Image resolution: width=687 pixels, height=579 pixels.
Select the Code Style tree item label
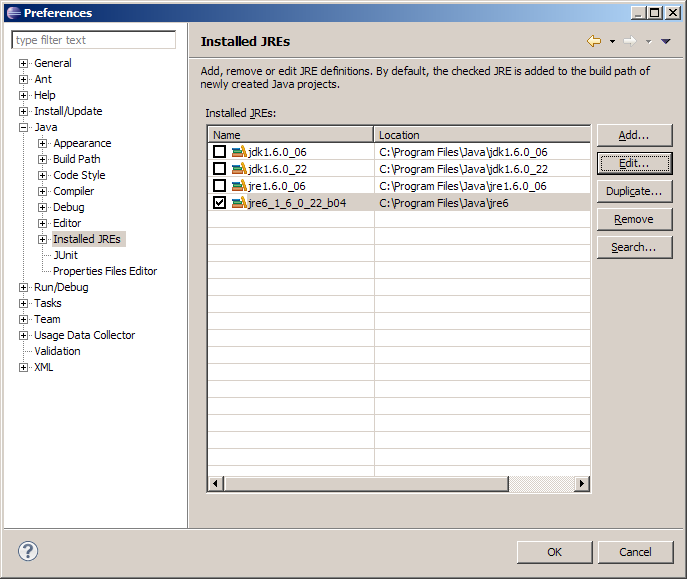pos(79,175)
